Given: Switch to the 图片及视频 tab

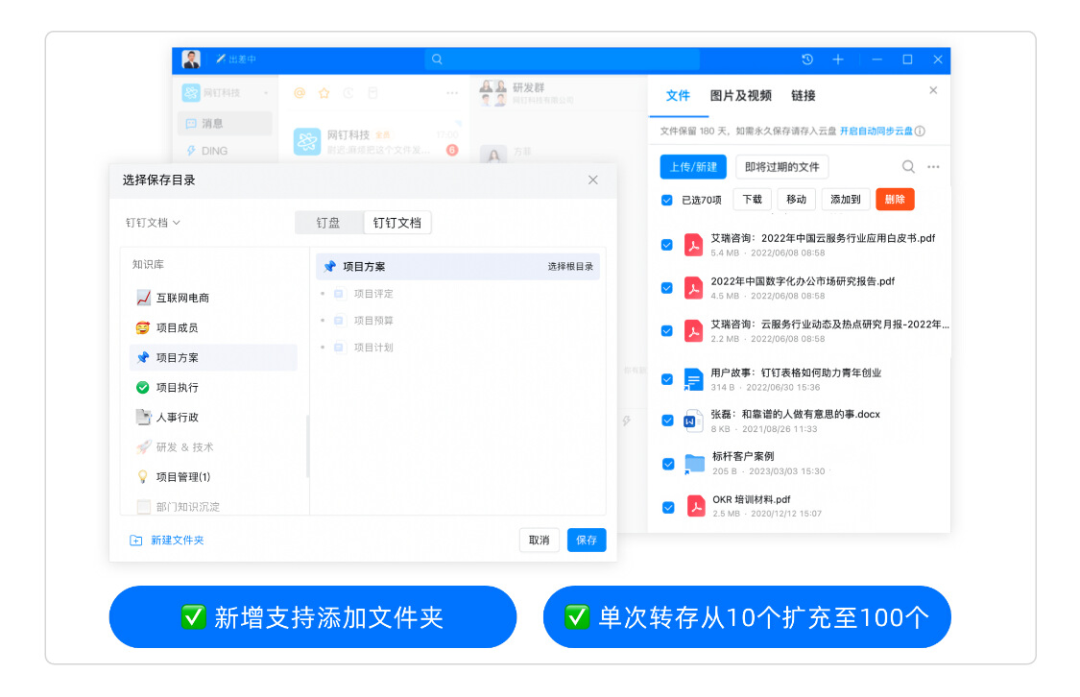Looking at the screenshot, I should 740,96.
